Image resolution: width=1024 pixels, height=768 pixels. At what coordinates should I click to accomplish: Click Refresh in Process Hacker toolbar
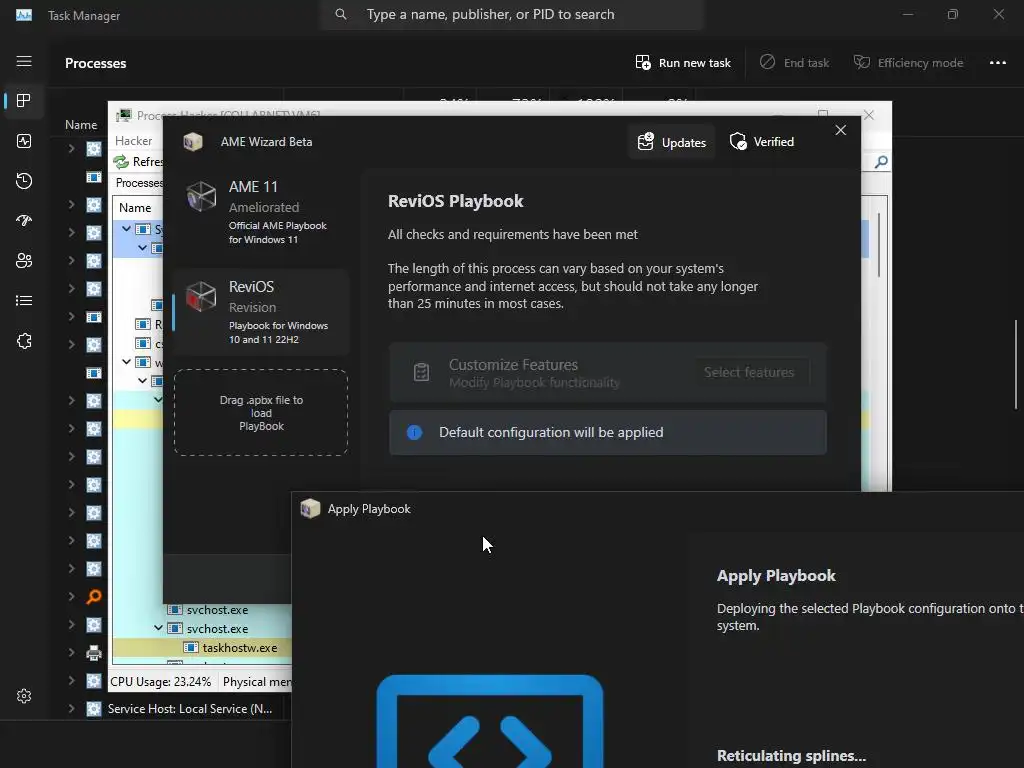click(x=138, y=161)
